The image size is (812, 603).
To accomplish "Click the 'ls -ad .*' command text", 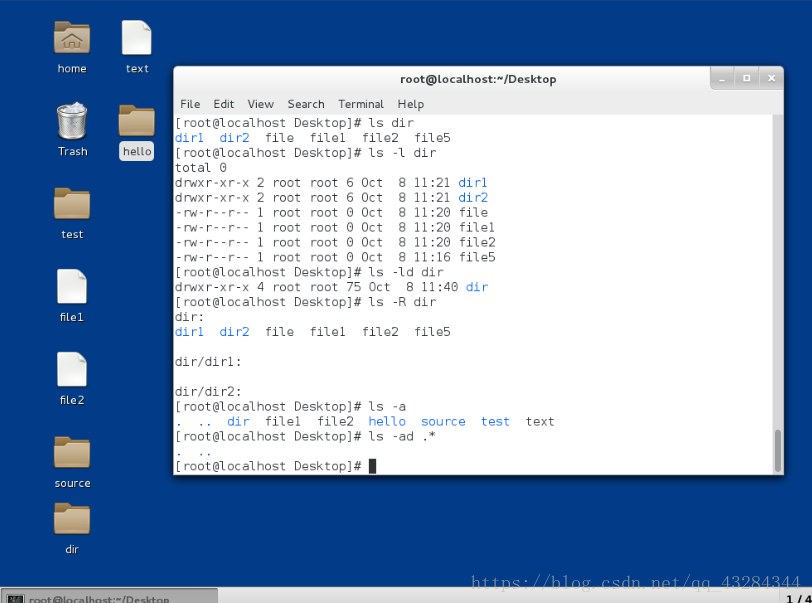I will click(x=402, y=436).
